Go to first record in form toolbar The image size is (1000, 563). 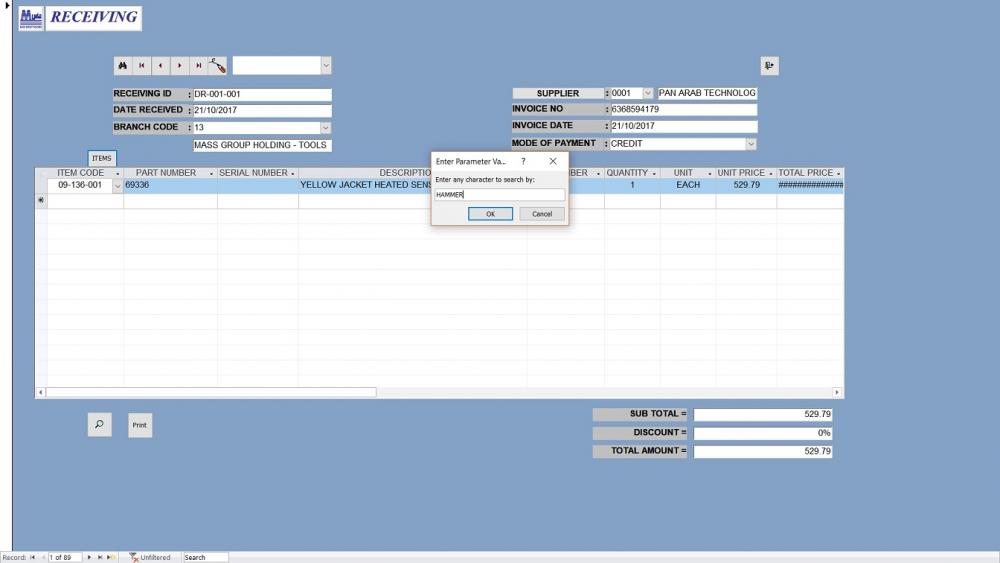tap(142, 66)
